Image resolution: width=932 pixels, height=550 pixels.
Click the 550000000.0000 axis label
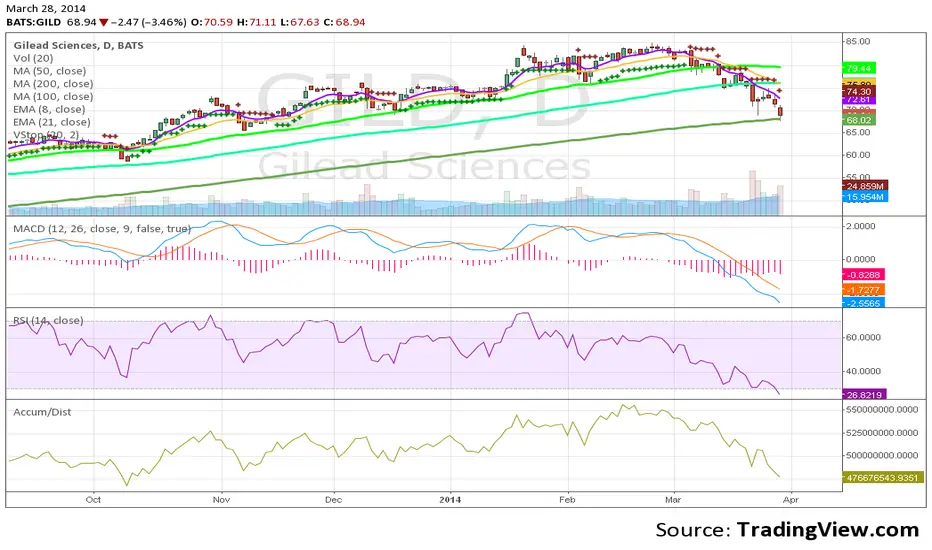point(882,410)
